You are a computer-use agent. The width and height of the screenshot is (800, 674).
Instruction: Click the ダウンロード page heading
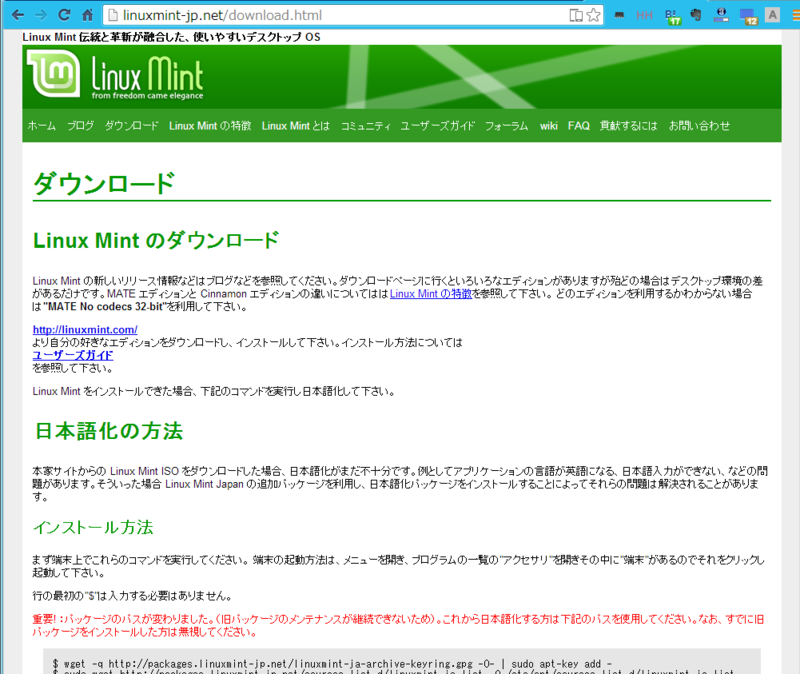(105, 184)
